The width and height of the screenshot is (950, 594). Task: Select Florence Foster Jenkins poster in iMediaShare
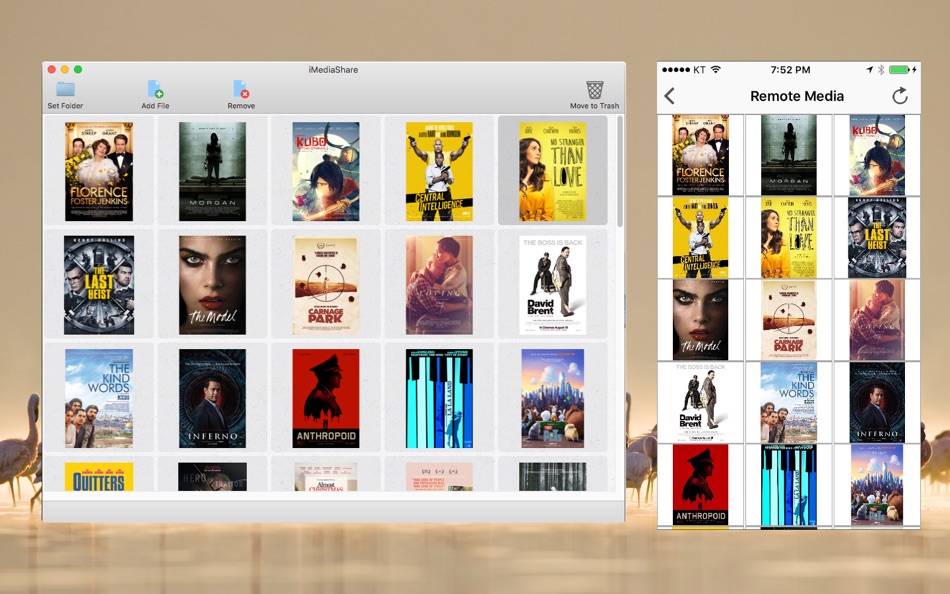tap(99, 172)
